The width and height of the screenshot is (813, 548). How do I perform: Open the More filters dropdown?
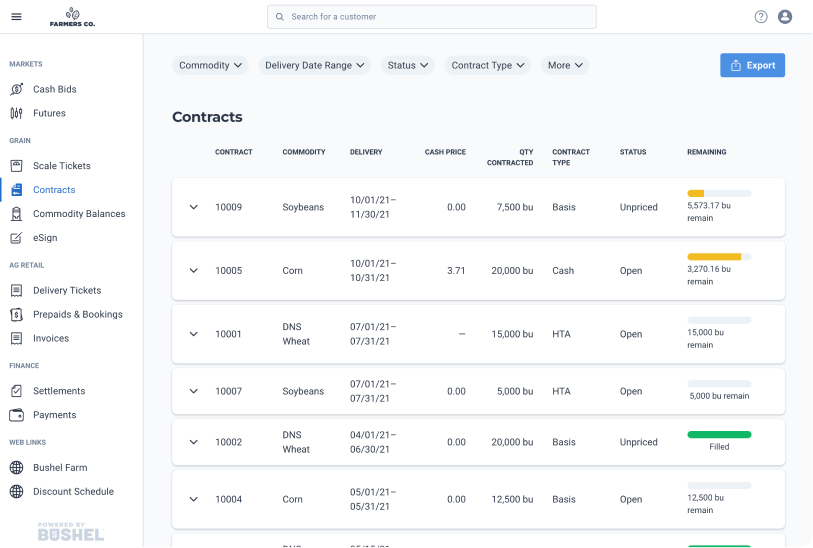[565, 65]
